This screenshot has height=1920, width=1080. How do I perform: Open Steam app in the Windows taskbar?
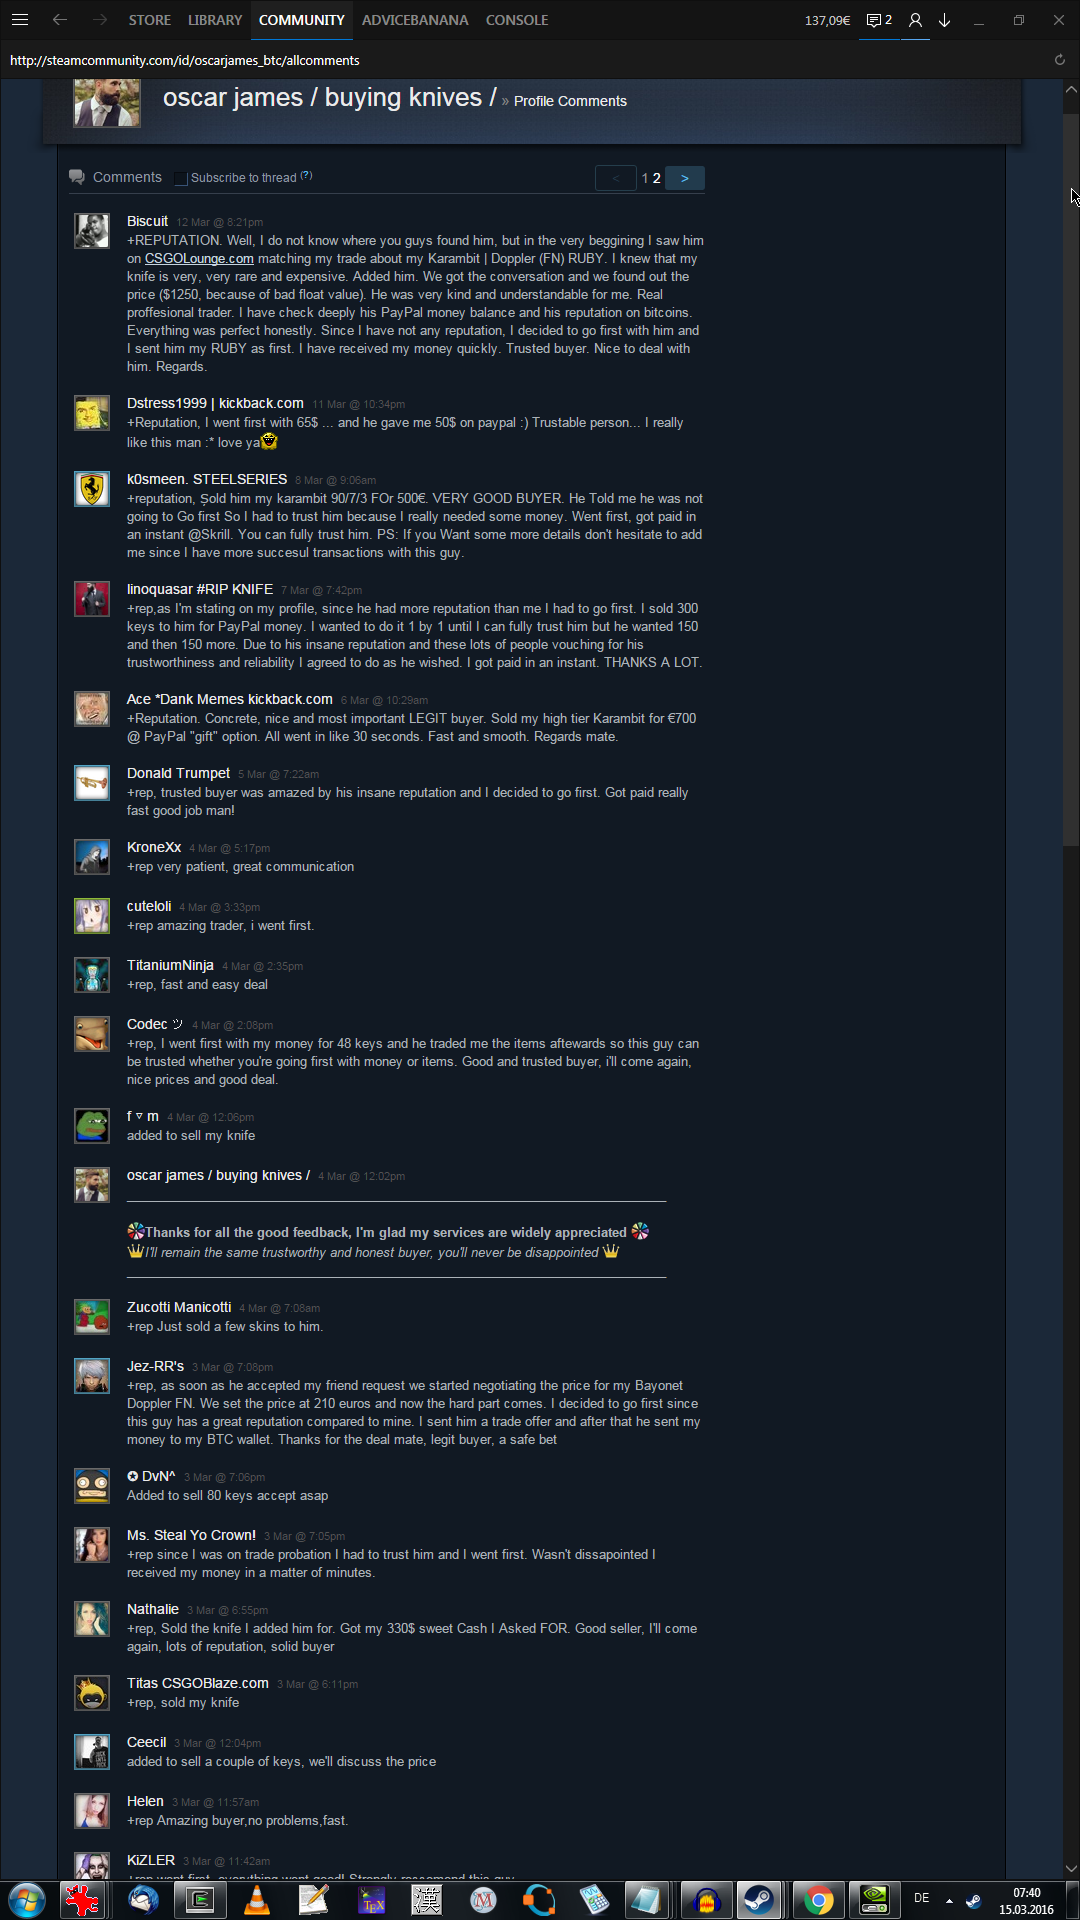759,1898
